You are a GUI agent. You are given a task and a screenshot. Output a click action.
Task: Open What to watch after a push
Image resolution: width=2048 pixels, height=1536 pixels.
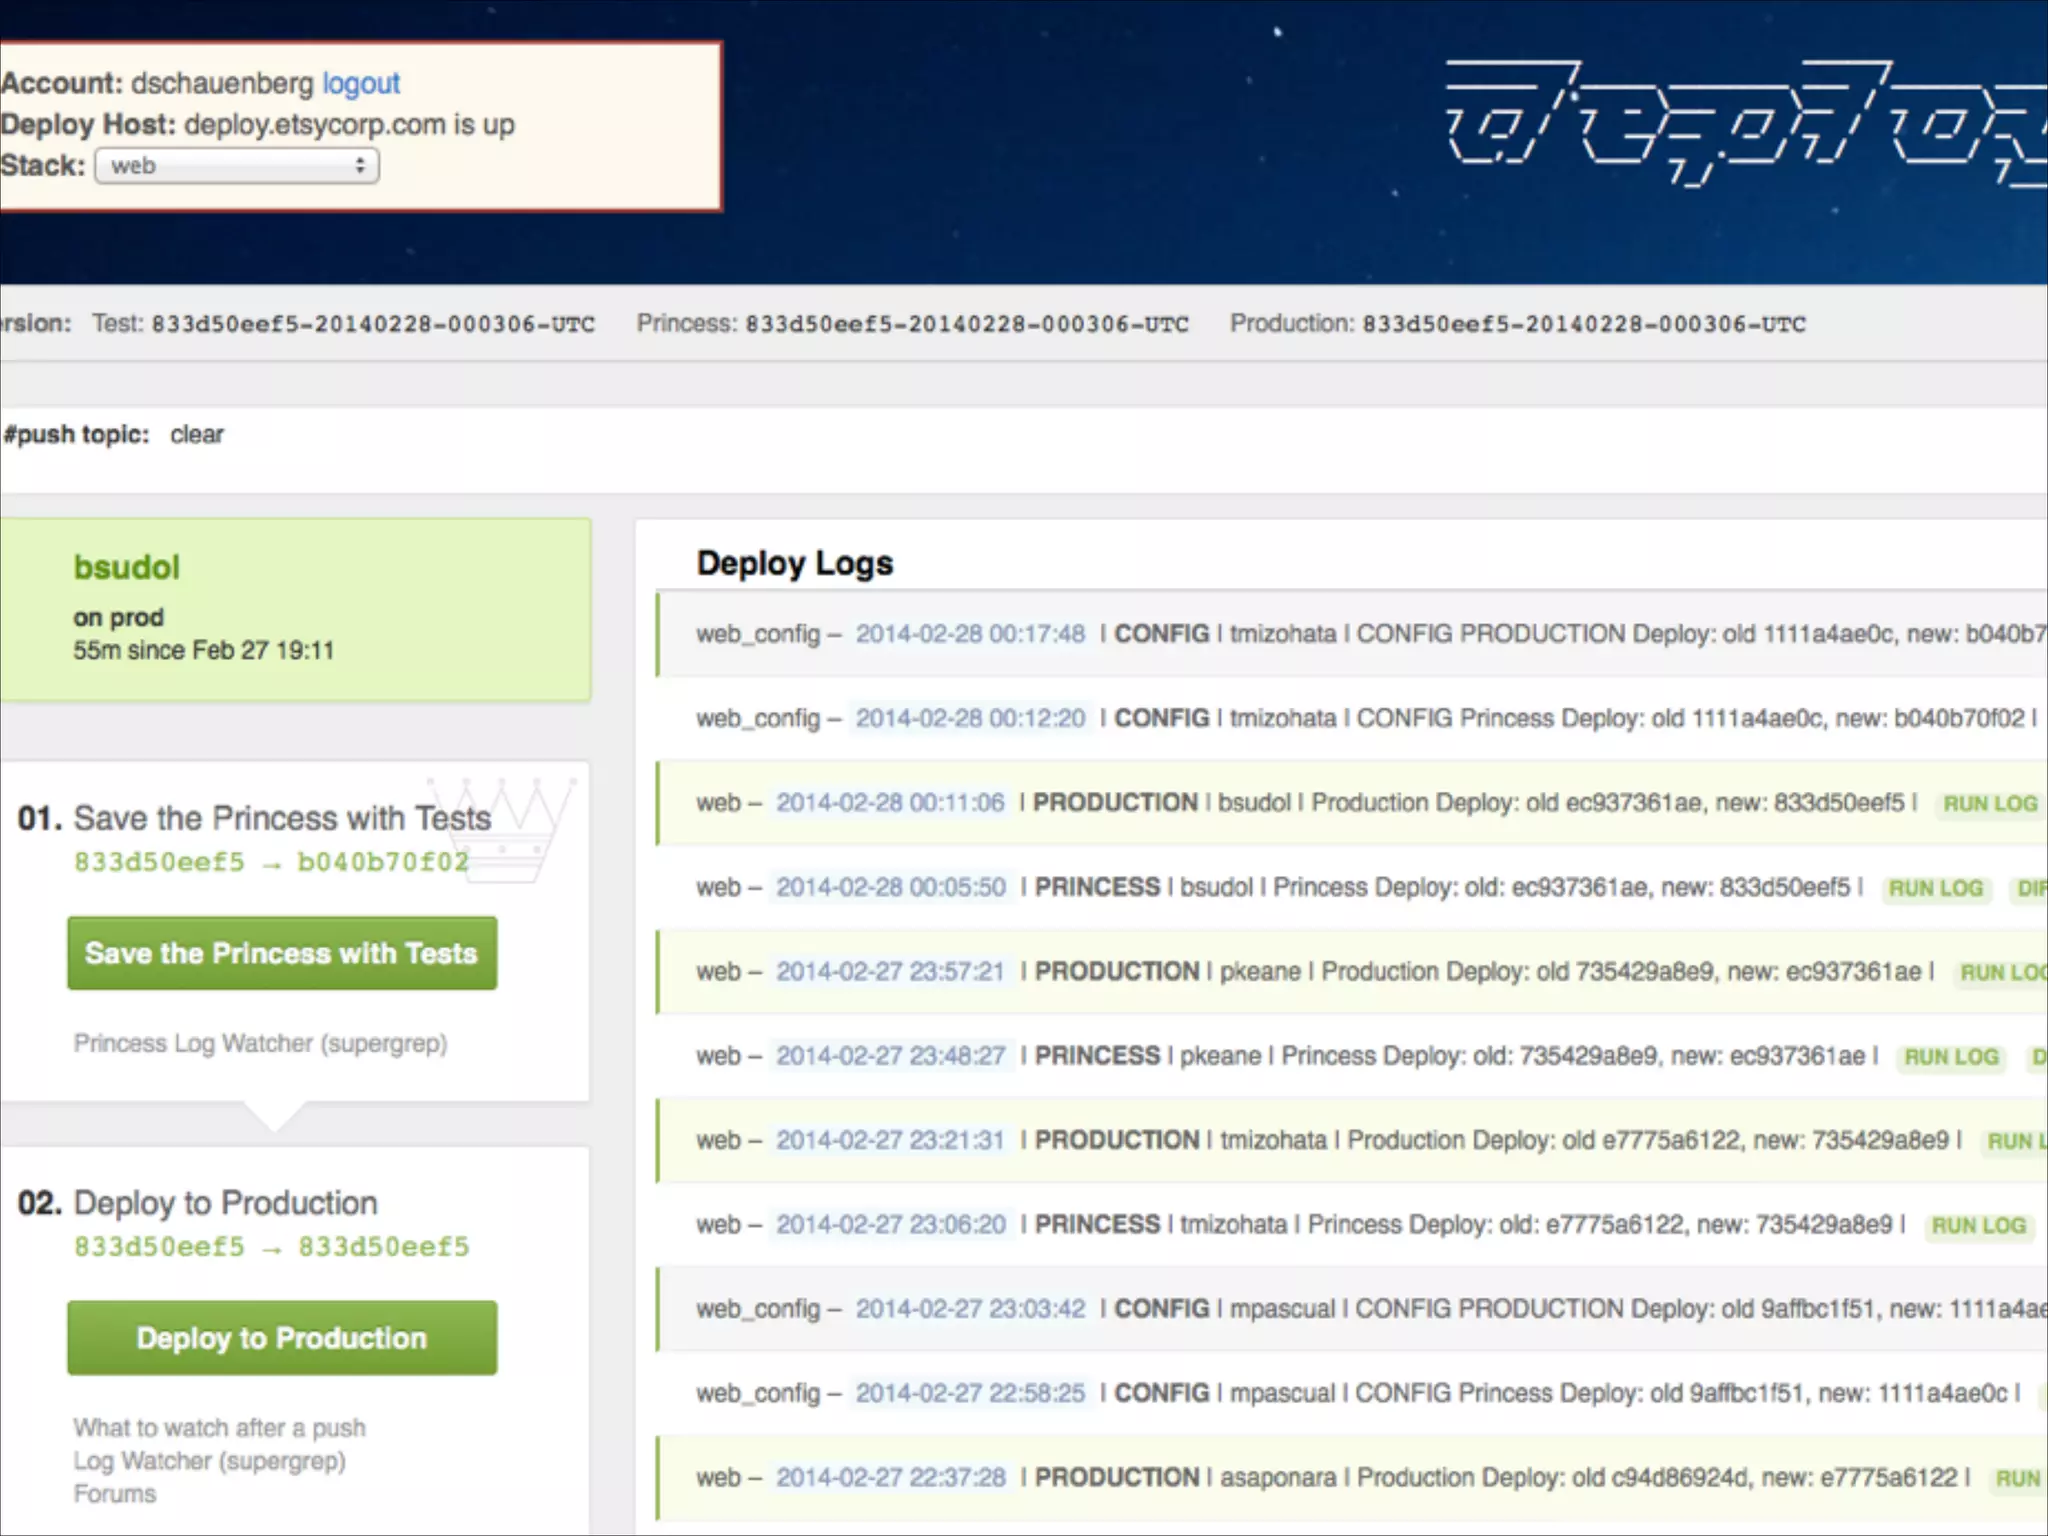point(219,1427)
